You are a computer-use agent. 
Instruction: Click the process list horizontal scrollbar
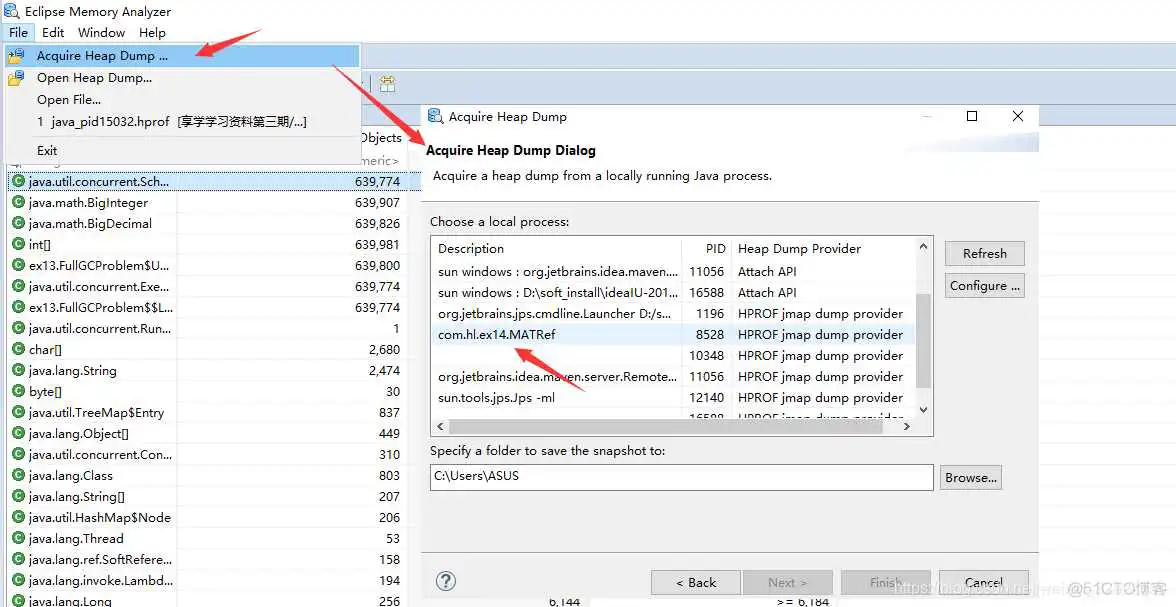tap(665, 425)
